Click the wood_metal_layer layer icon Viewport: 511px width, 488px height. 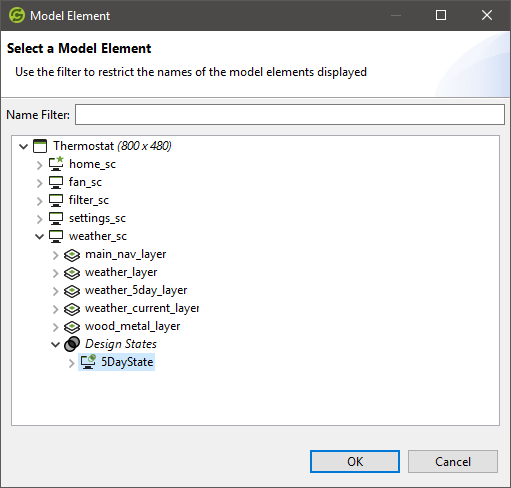pyautogui.click(x=72, y=327)
